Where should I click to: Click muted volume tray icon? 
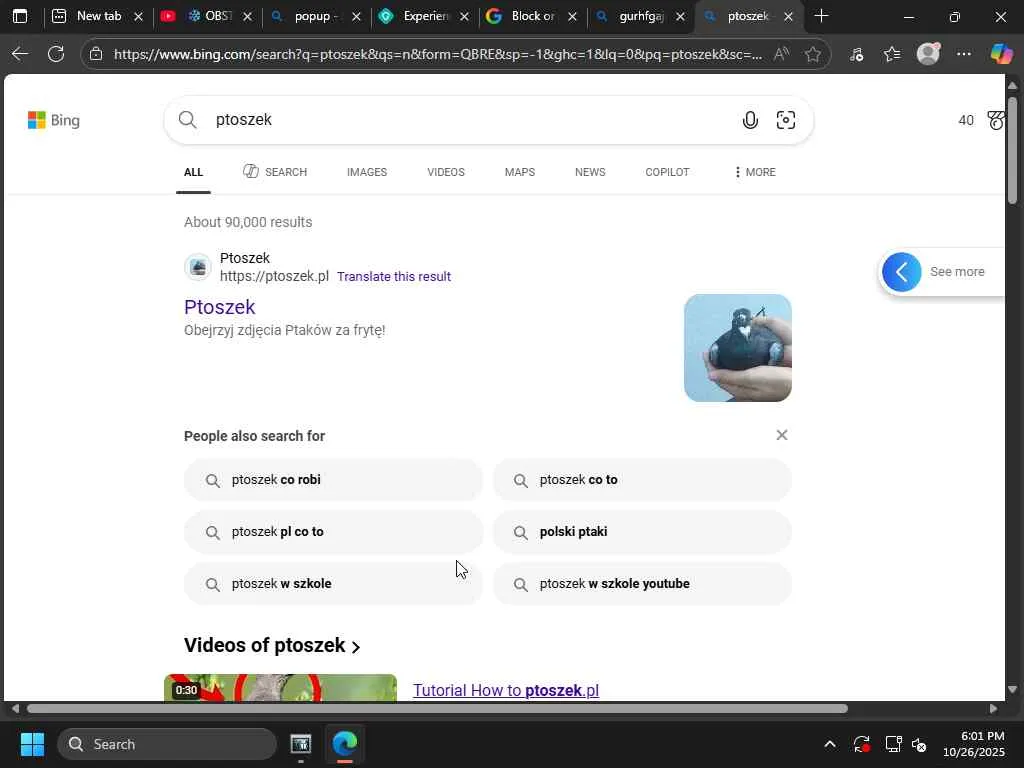(x=919, y=744)
